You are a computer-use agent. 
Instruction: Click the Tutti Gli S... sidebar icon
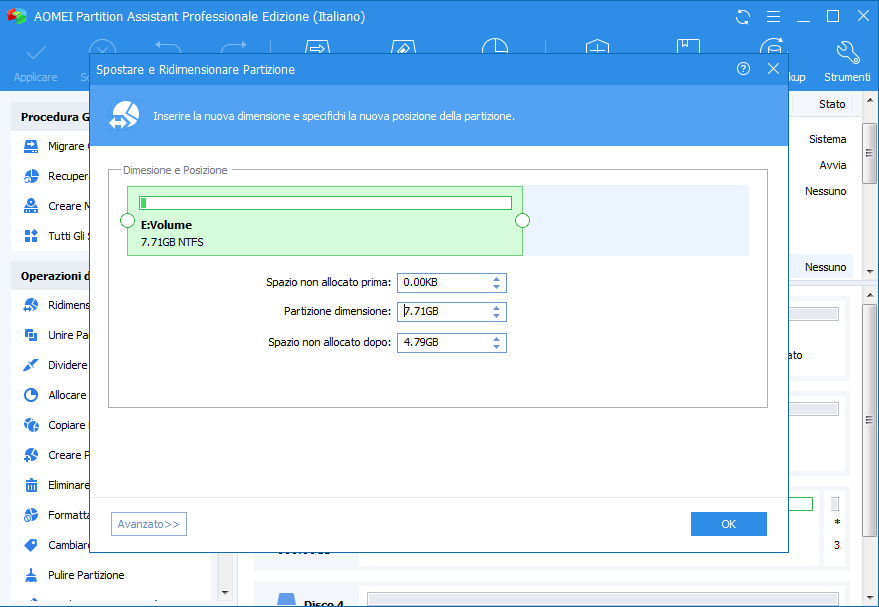(x=31, y=235)
